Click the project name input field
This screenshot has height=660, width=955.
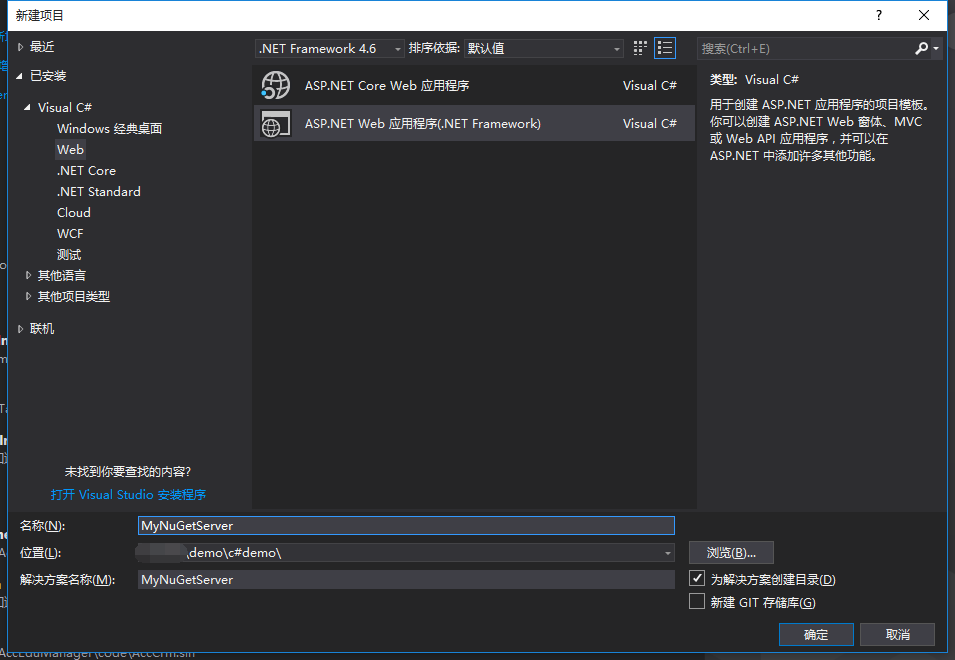click(406, 525)
